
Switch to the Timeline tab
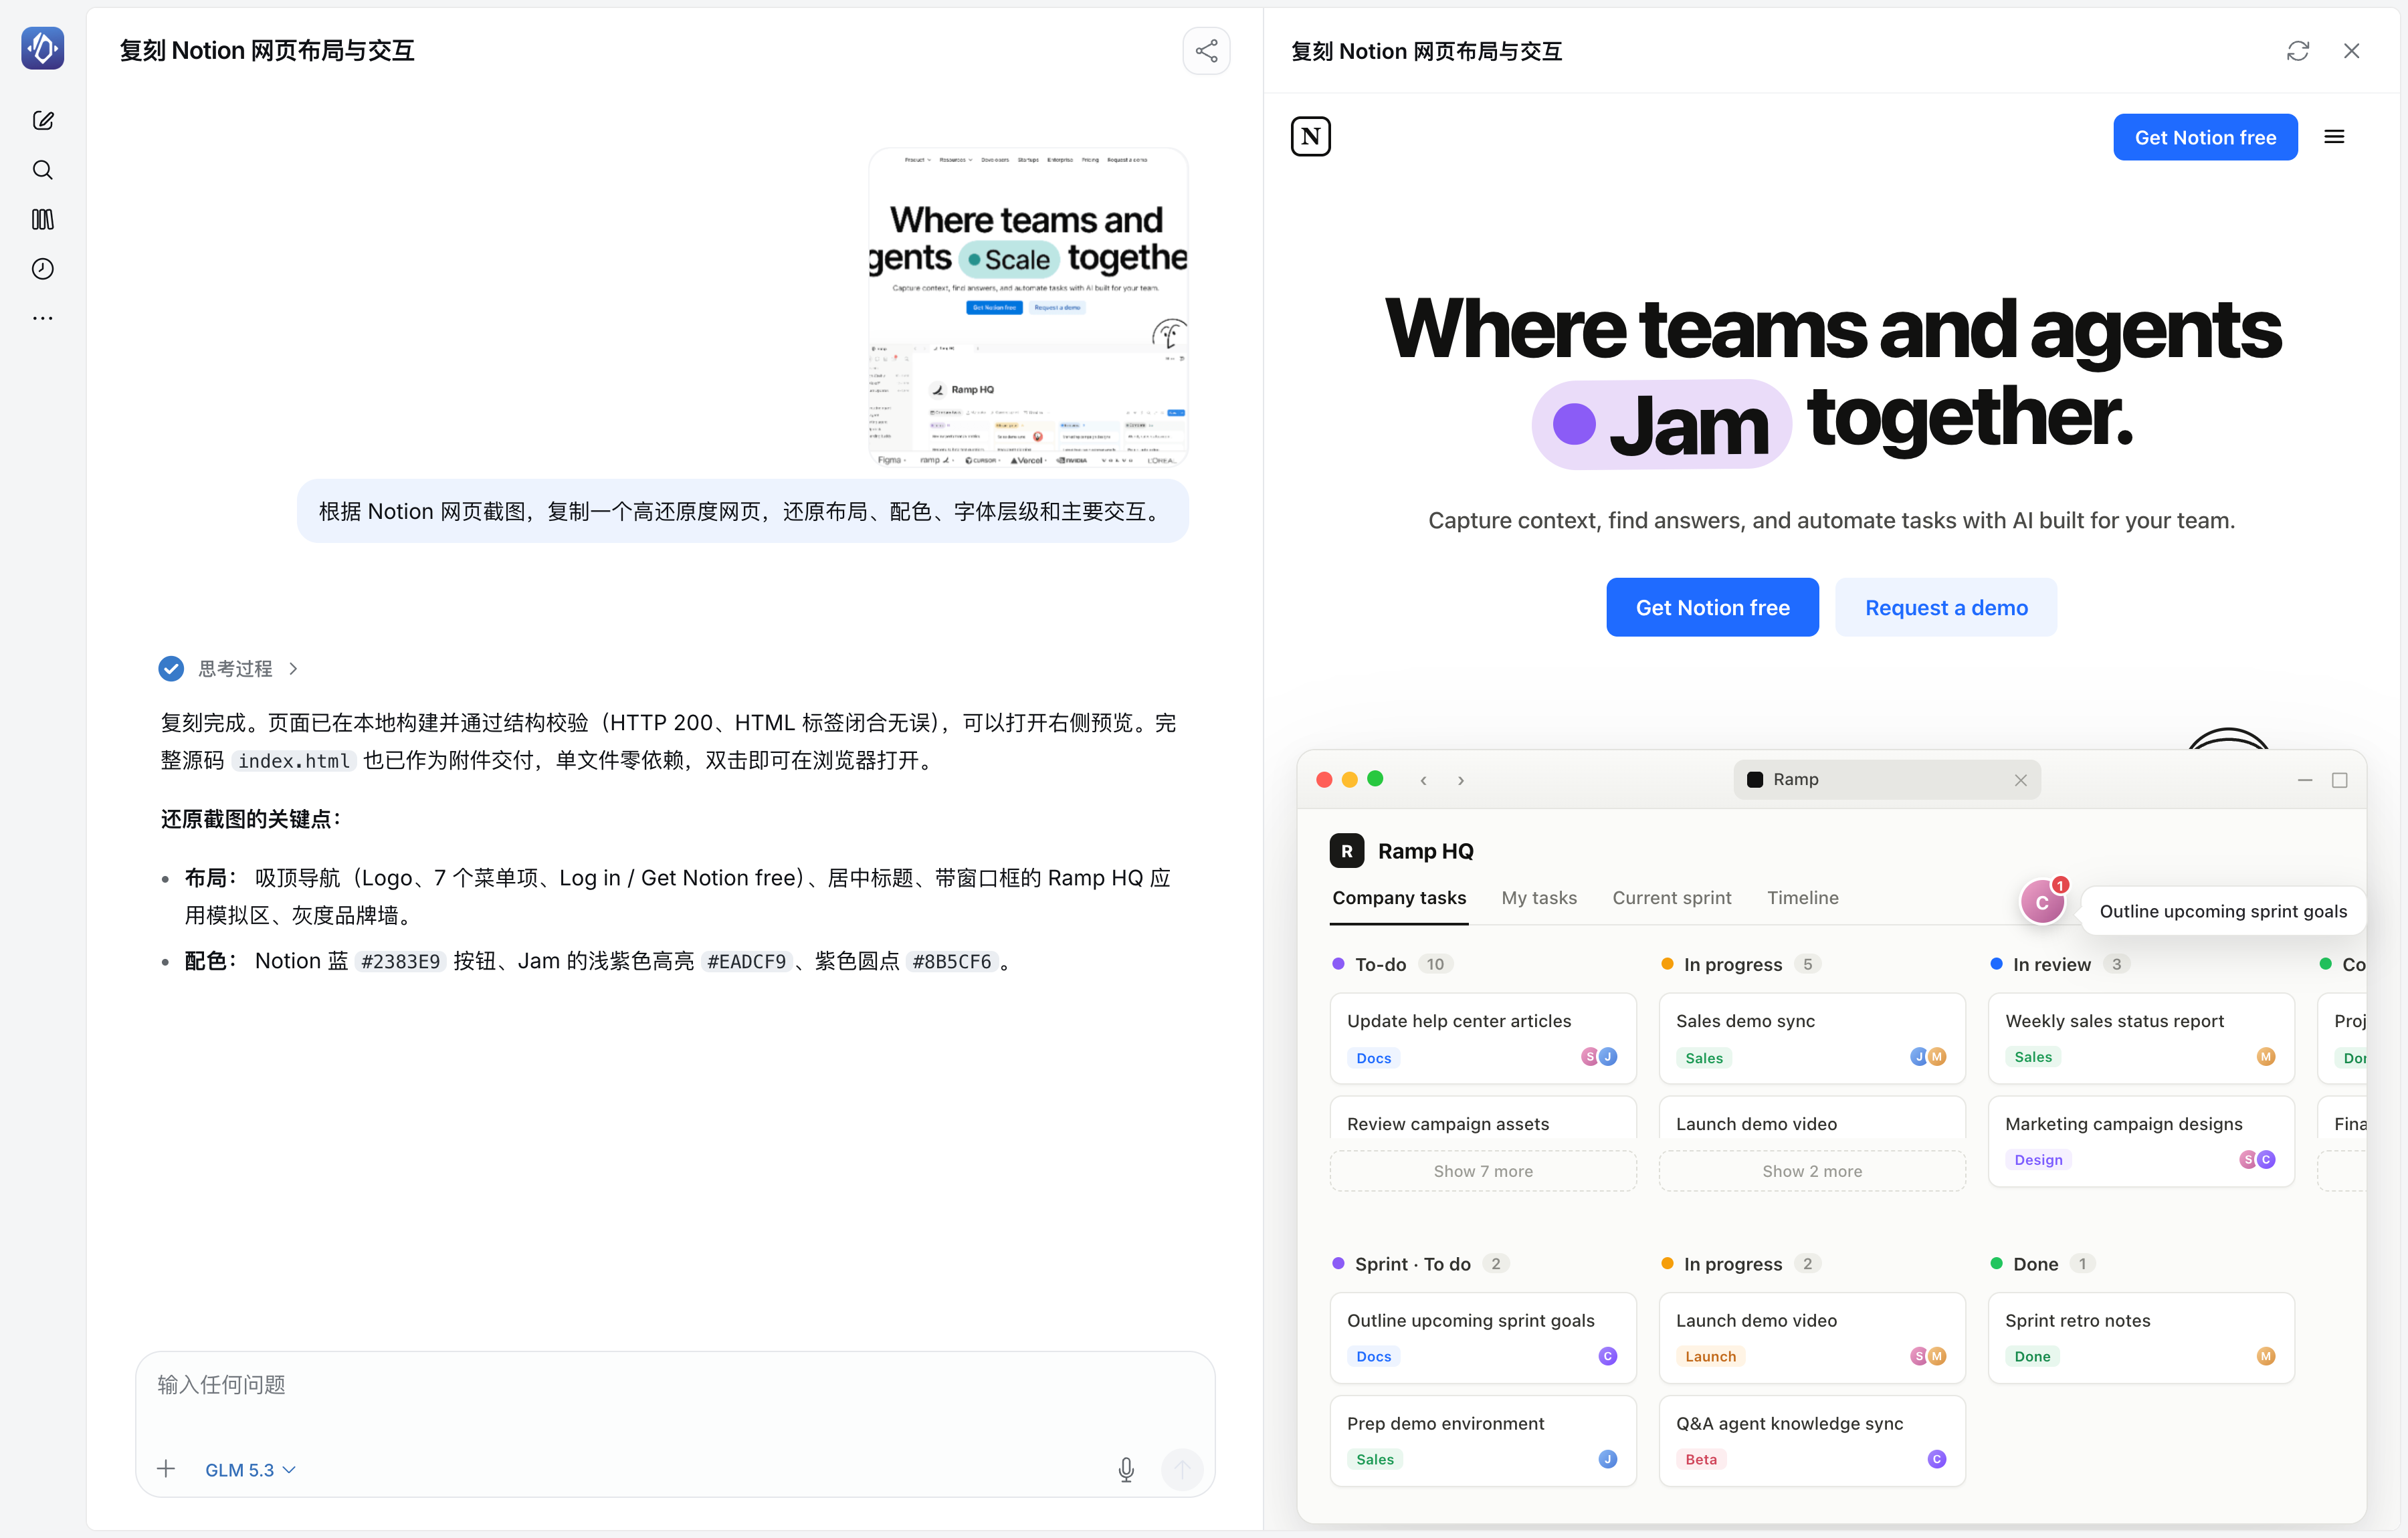1803,898
